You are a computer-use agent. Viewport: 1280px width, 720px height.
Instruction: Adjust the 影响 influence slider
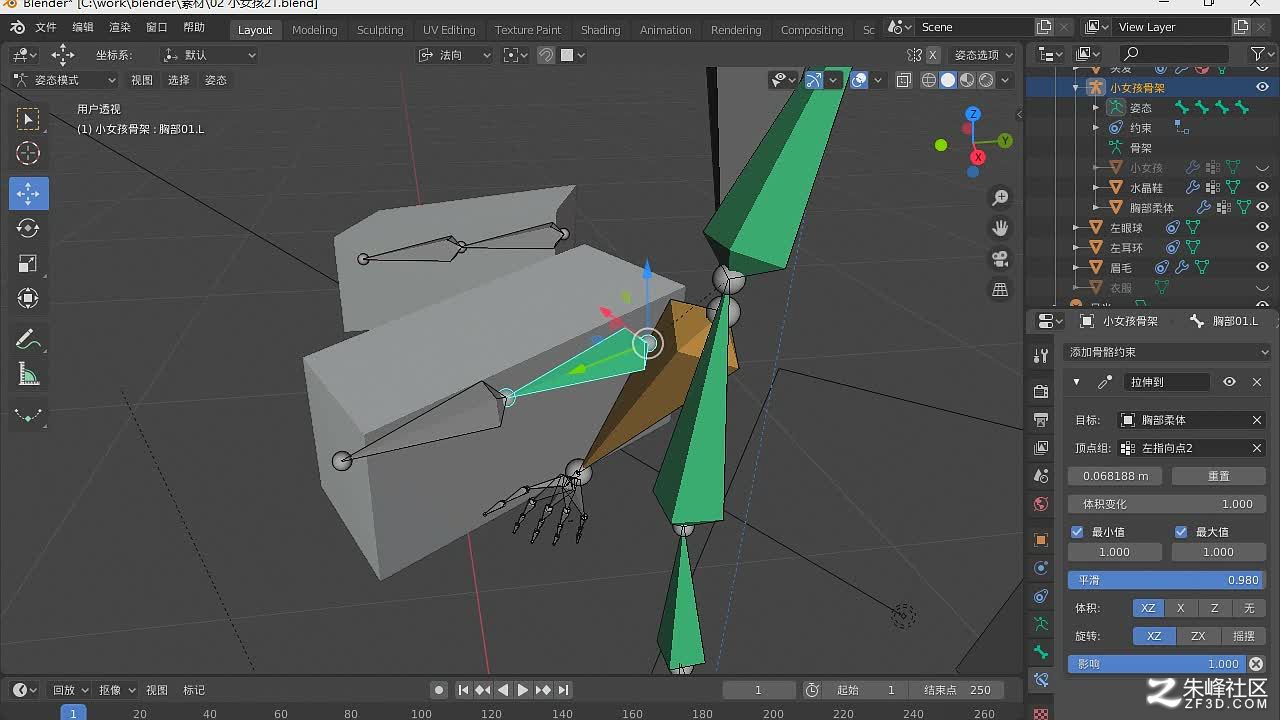pos(1157,664)
